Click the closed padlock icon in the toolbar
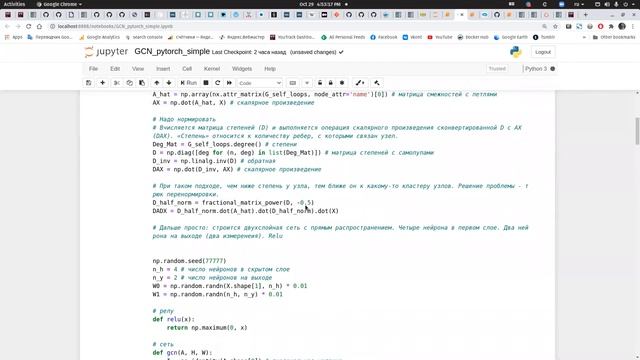Viewport: 640px width, 360px height. [x=331, y=83]
